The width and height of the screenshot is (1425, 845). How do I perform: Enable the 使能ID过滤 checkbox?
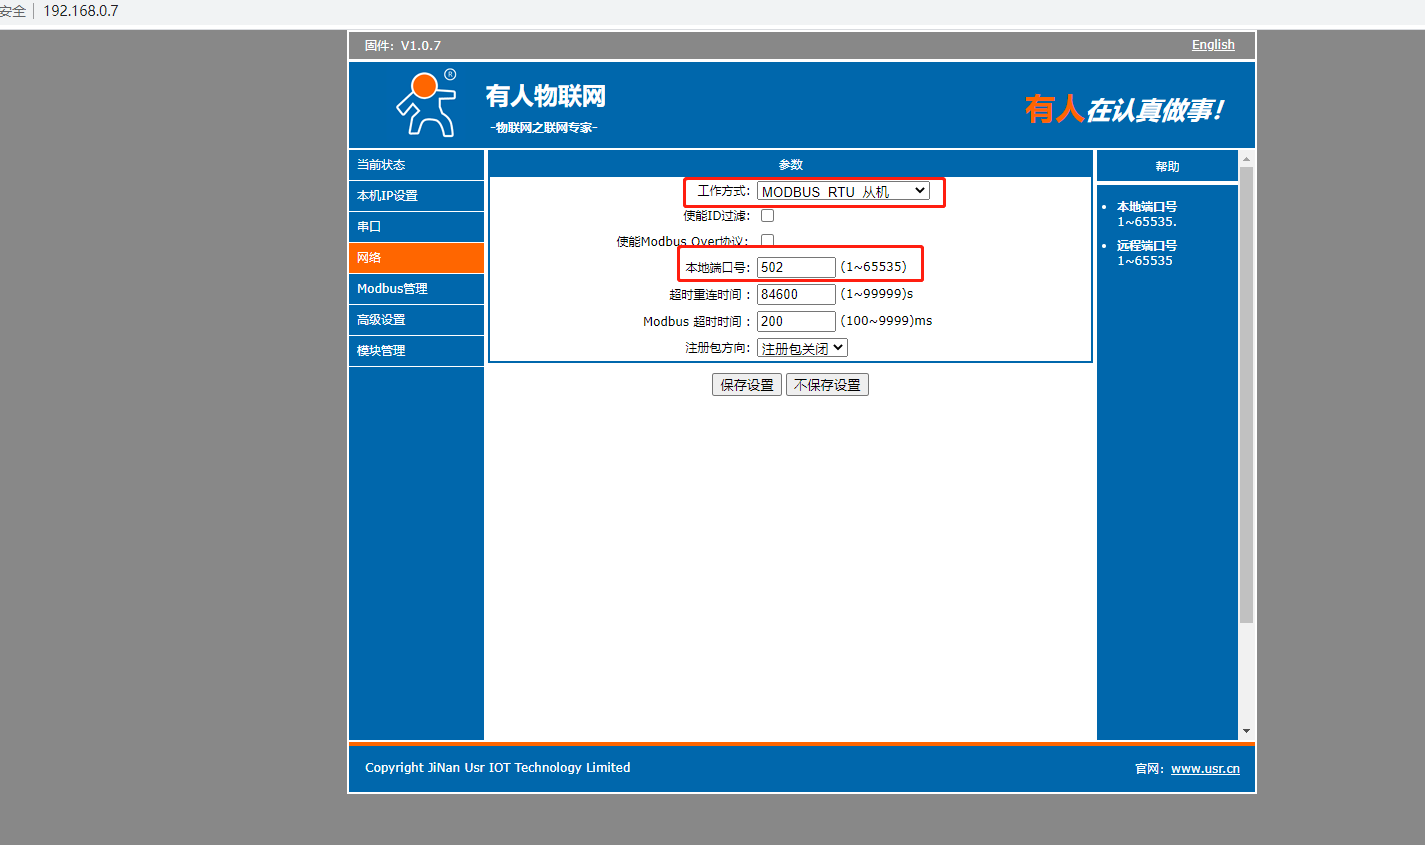click(x=767, y=215)
